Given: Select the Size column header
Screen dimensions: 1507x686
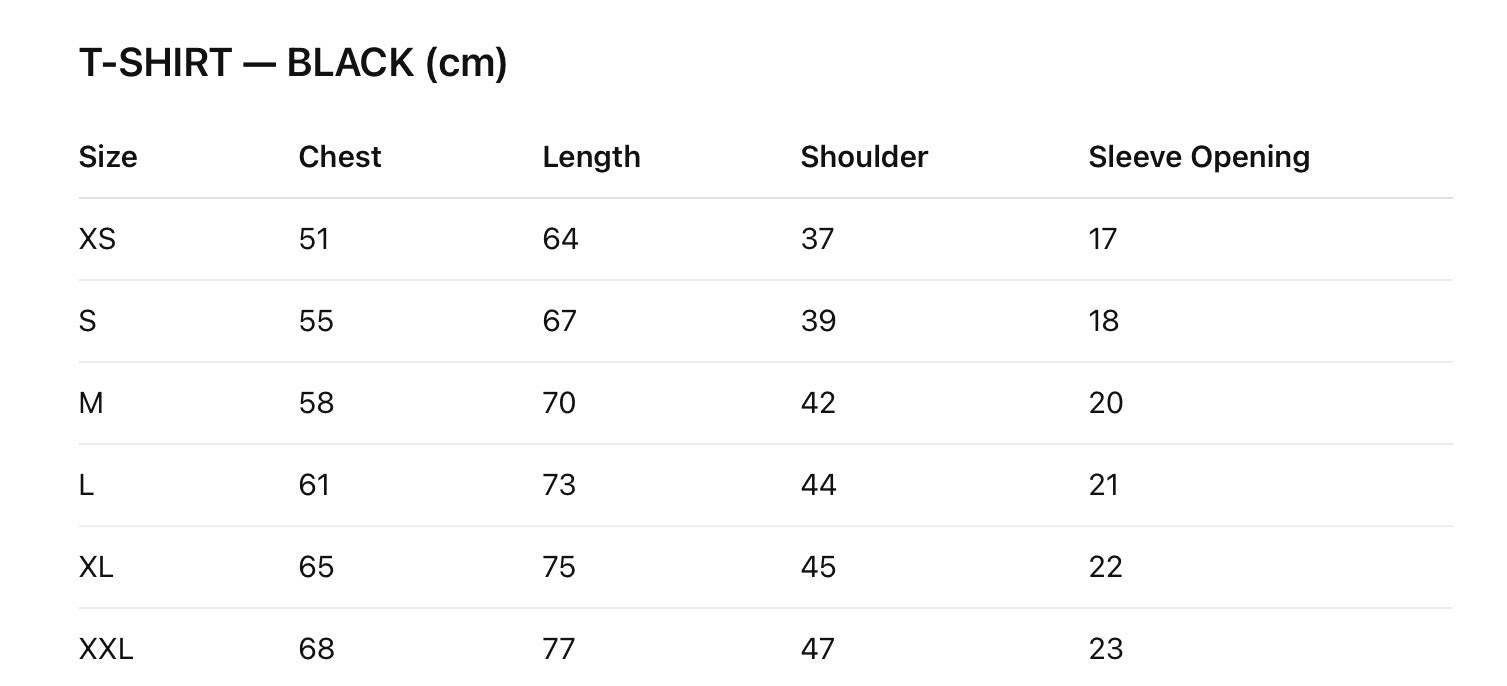Looking at the screenshot, I should click(108, 157).
